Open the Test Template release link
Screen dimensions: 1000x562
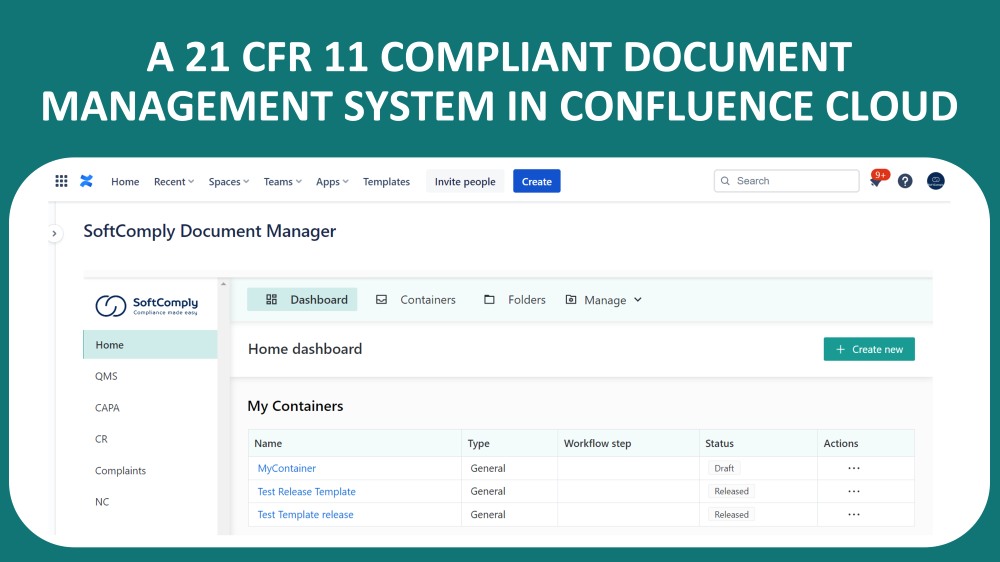pos(305,514)
